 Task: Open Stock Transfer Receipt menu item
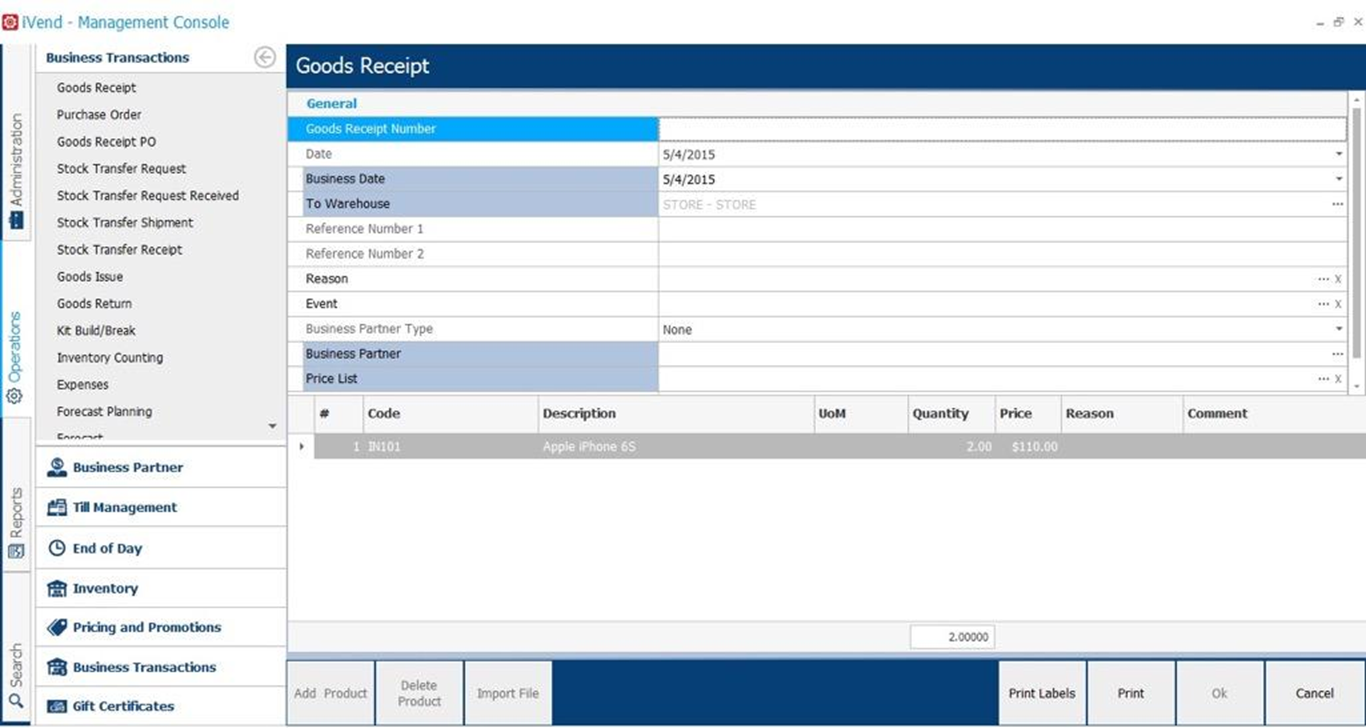coord(119,250)
